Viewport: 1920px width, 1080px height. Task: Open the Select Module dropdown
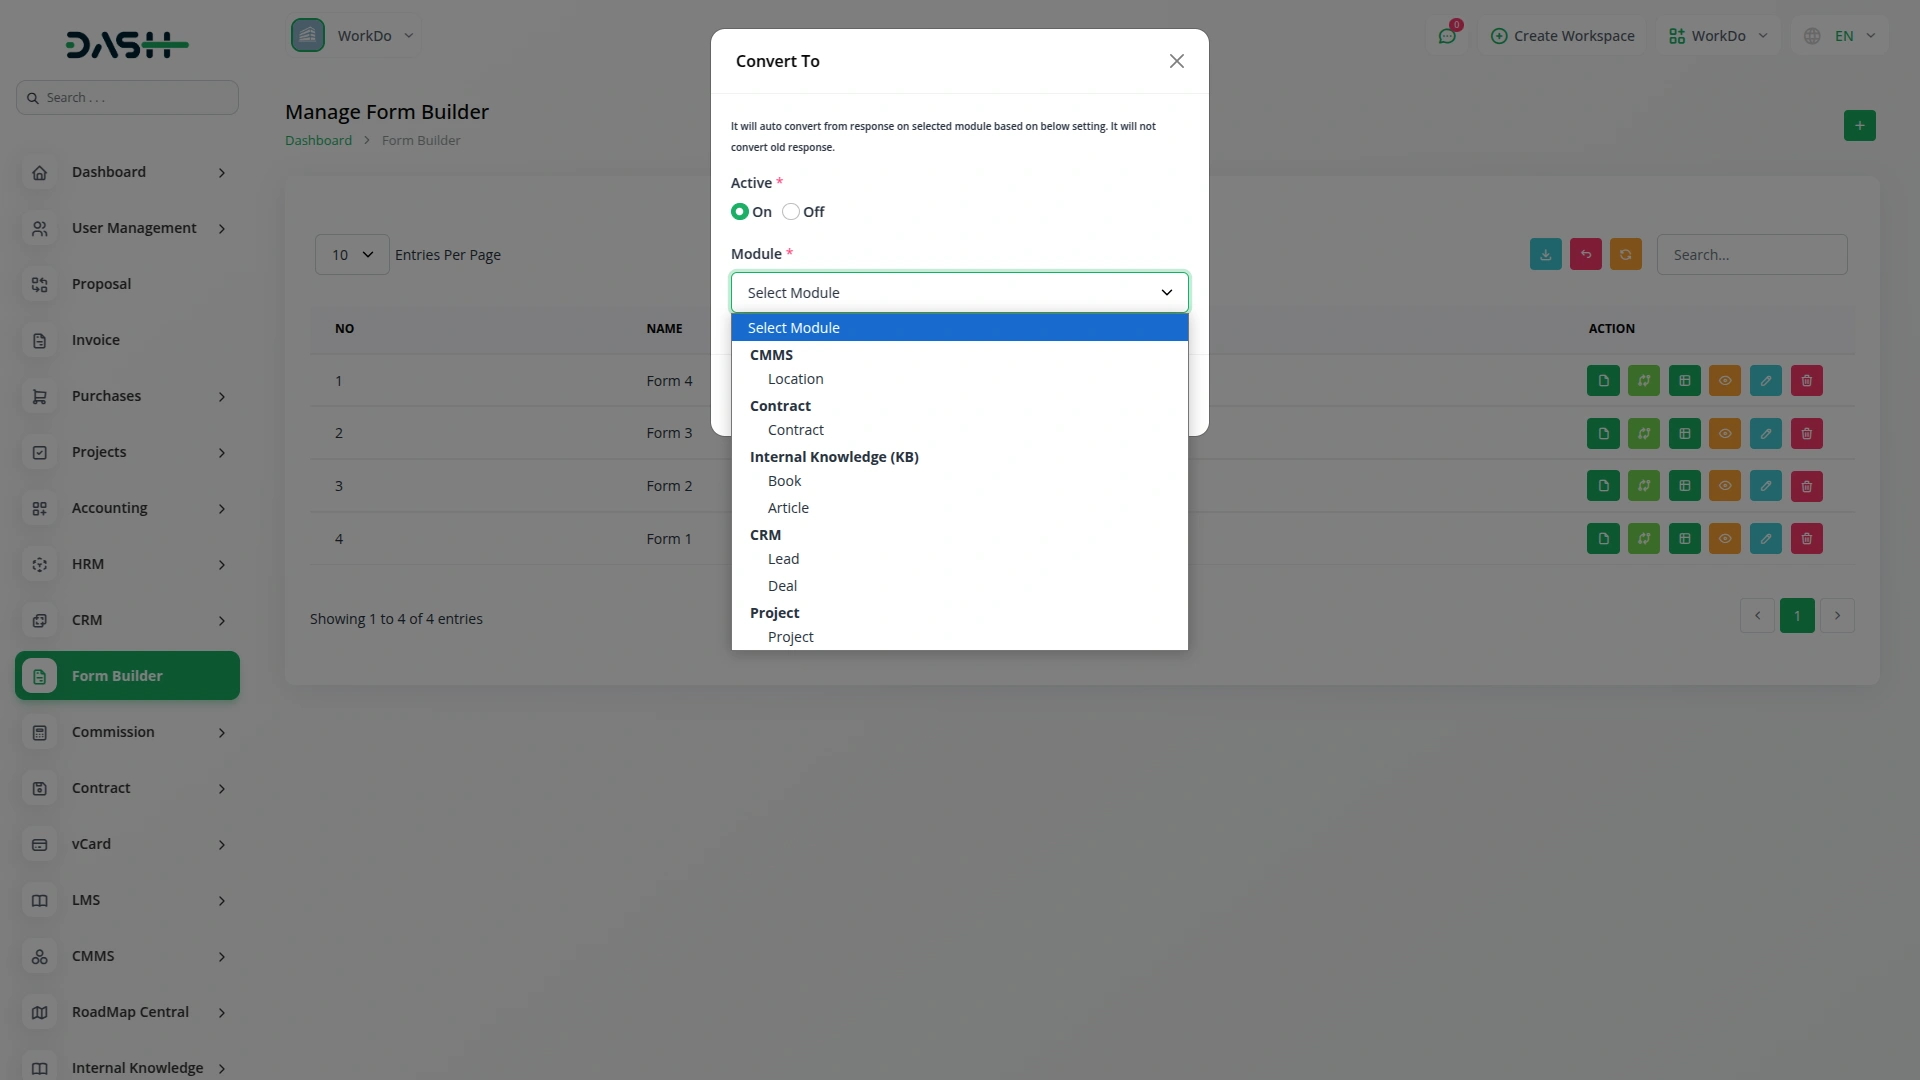point(959,292)
